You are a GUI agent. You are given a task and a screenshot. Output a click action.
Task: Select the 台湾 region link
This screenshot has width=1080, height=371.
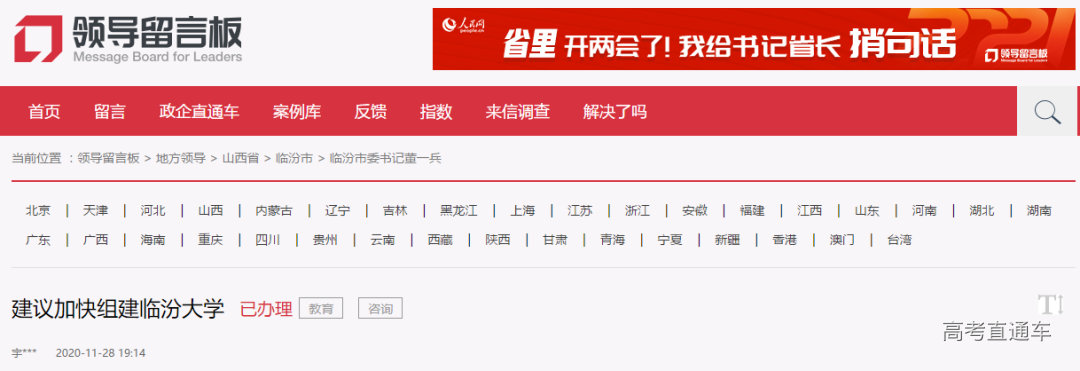(x=900, y=240)
